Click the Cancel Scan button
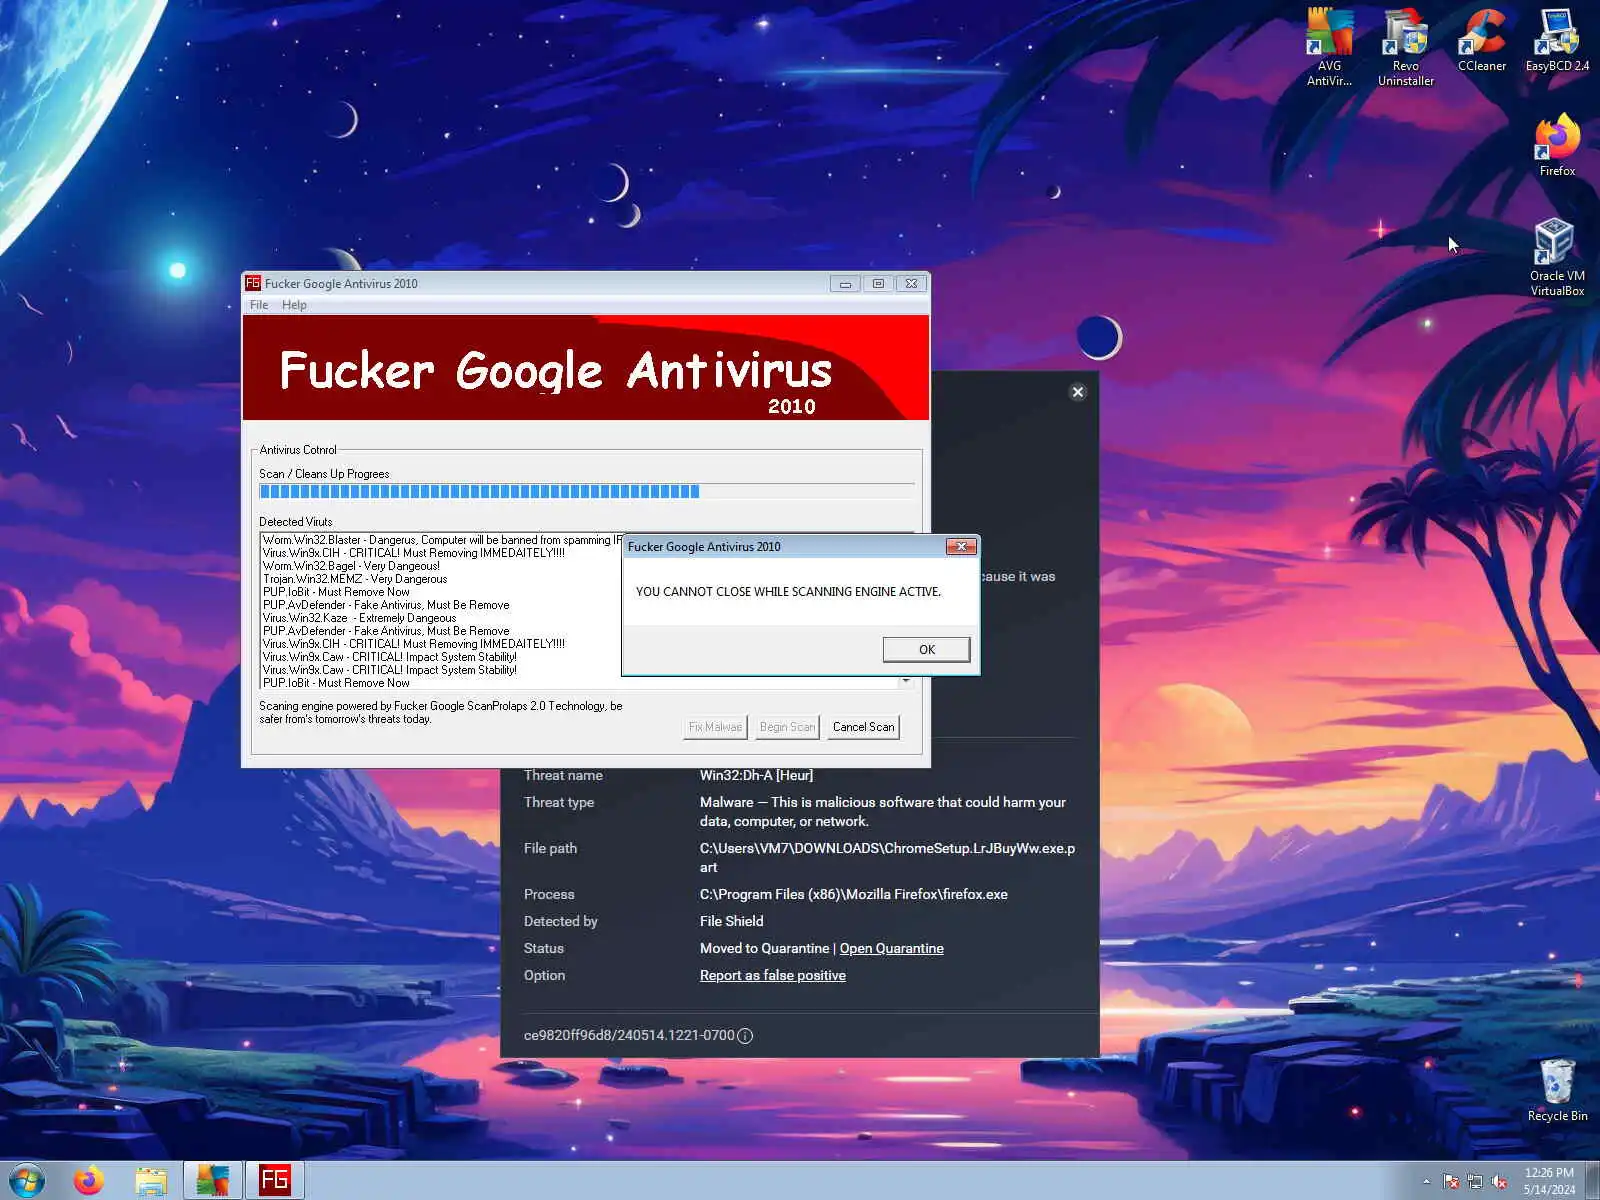The height and width of the screenshot is (1200, 1600). click(x=864, y=727)
